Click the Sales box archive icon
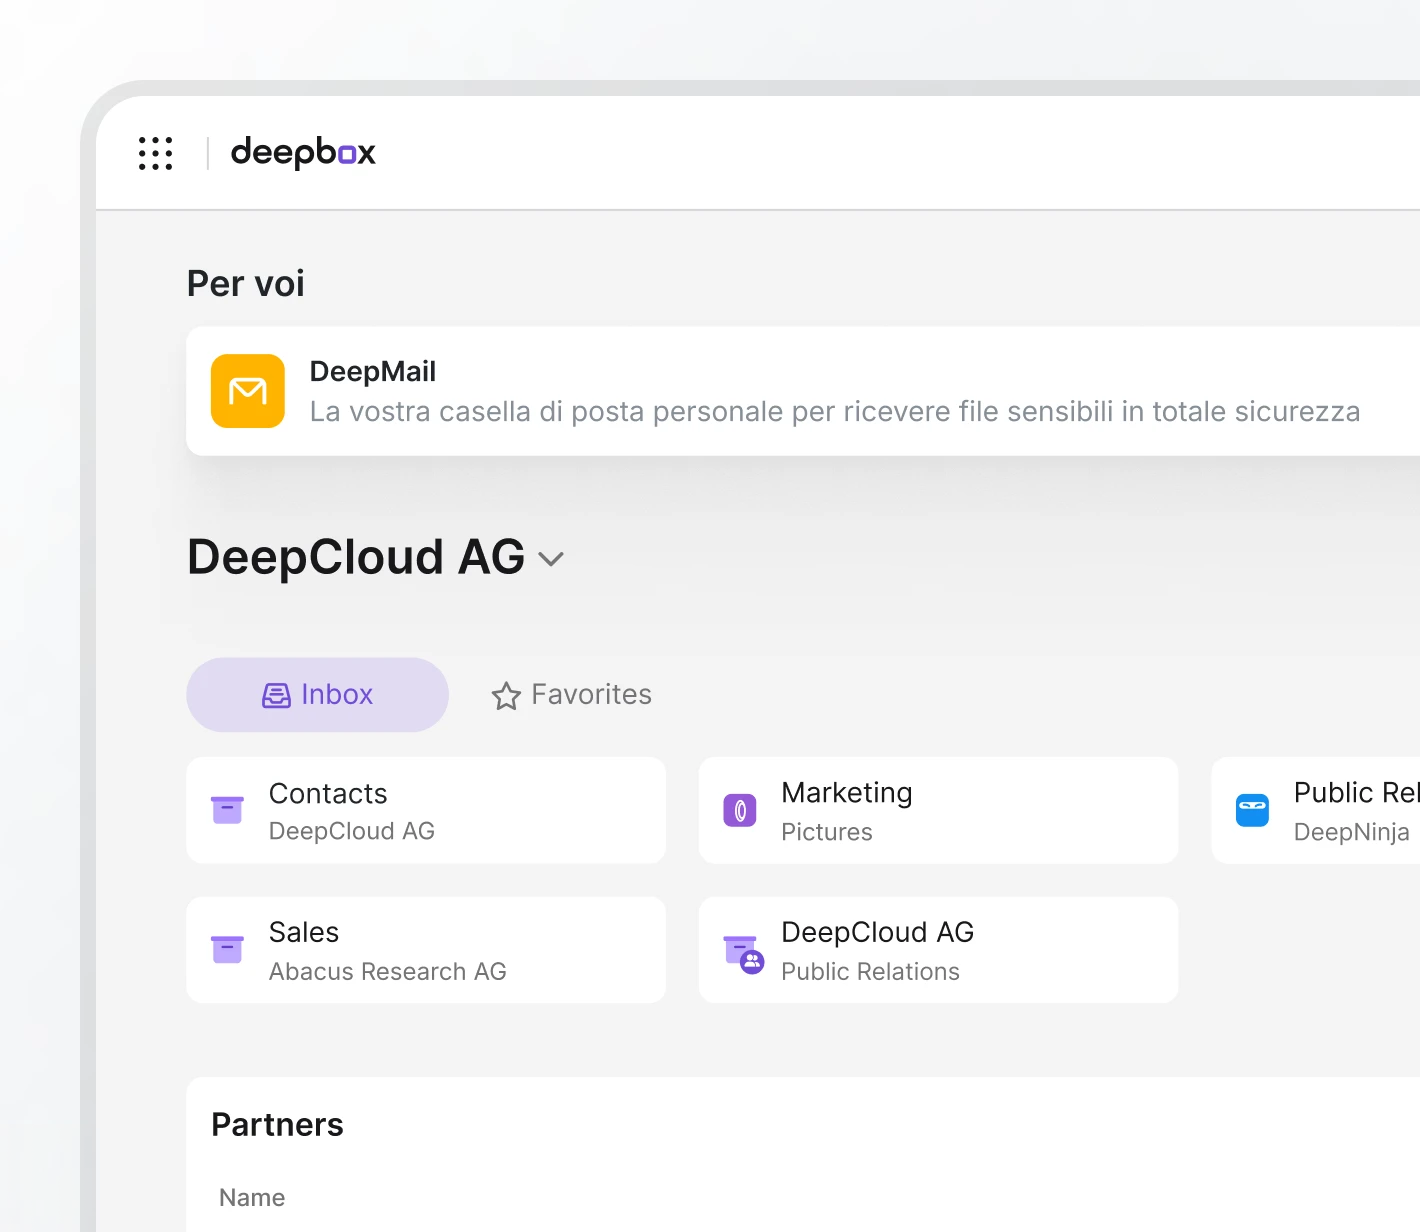 coord(228,949)
